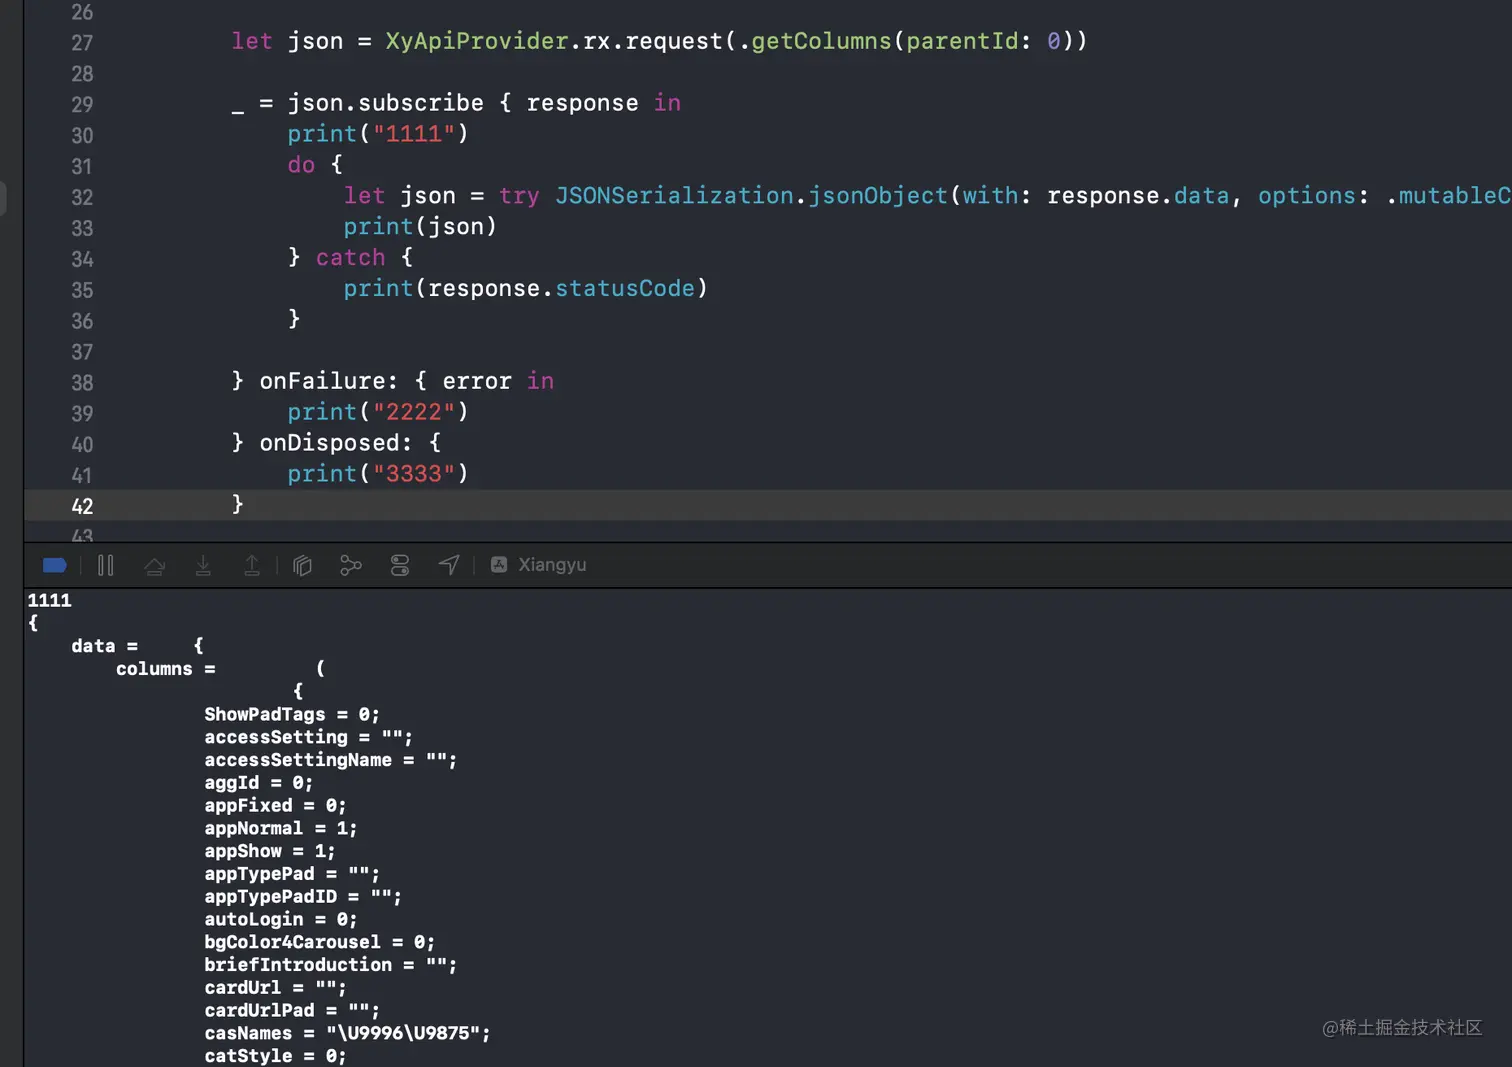Click the options: parameter label
This screenshot has width=1512, height=1067.
click(1313, 196)
